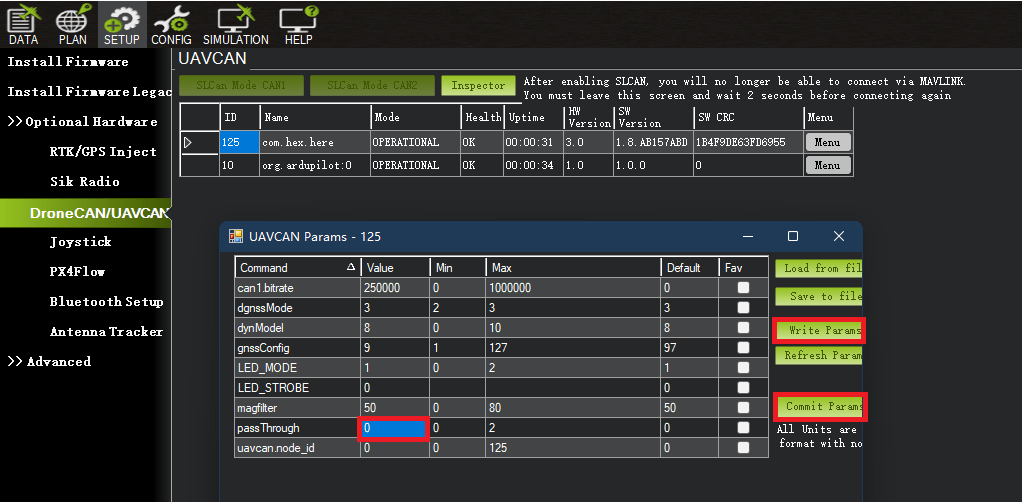Select DroneCAN/UAVCAN menu item

(x=85, y=214)
